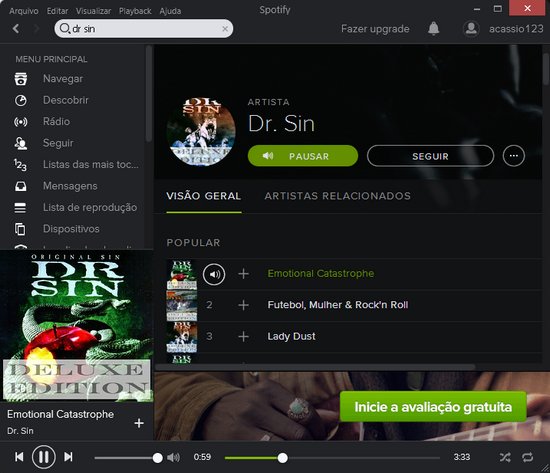Select the Emotional Catastrophe track title
550x473 pixels.
[x=321, y=273]
